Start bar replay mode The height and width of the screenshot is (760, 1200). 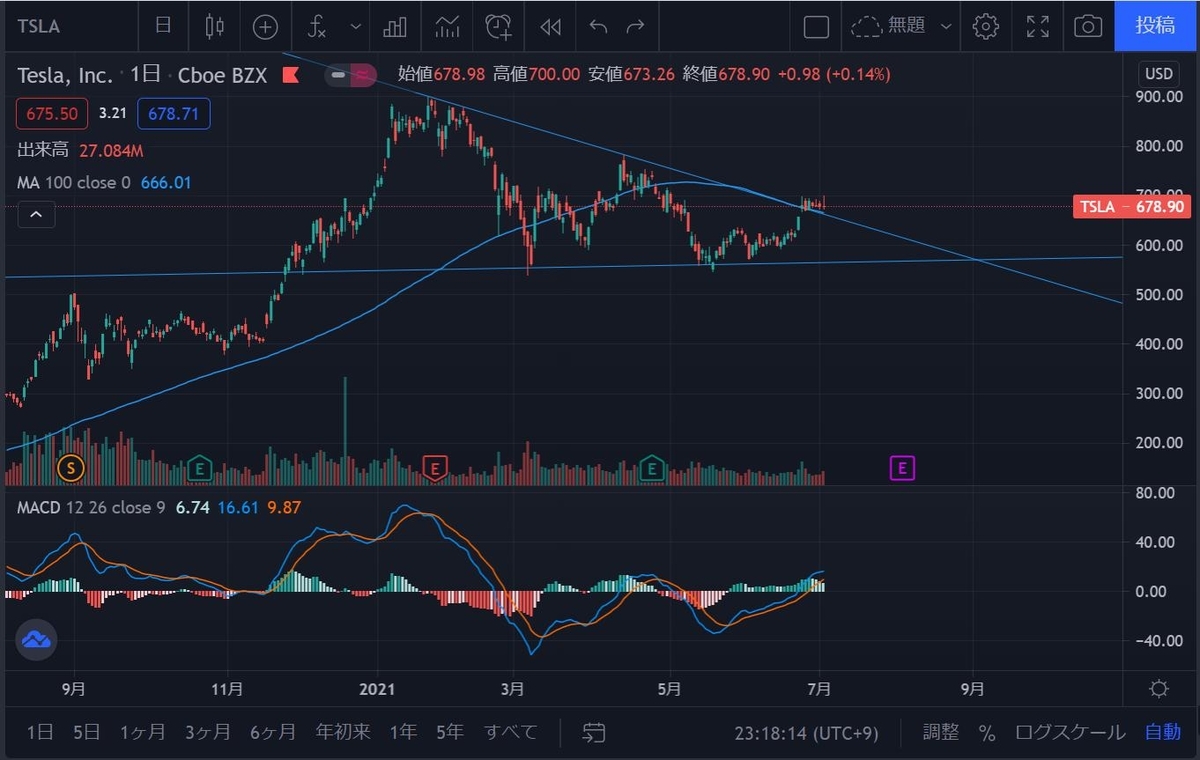[x=550, y=26]
